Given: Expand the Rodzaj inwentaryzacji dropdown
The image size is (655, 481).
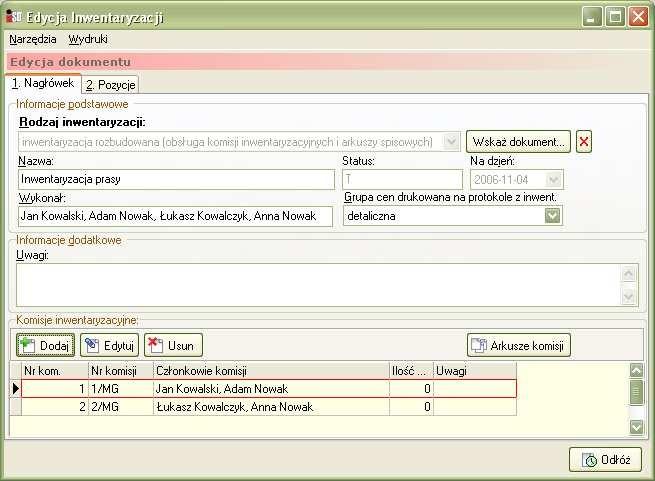Looking at the screenshot, I should tap(451, 142).
